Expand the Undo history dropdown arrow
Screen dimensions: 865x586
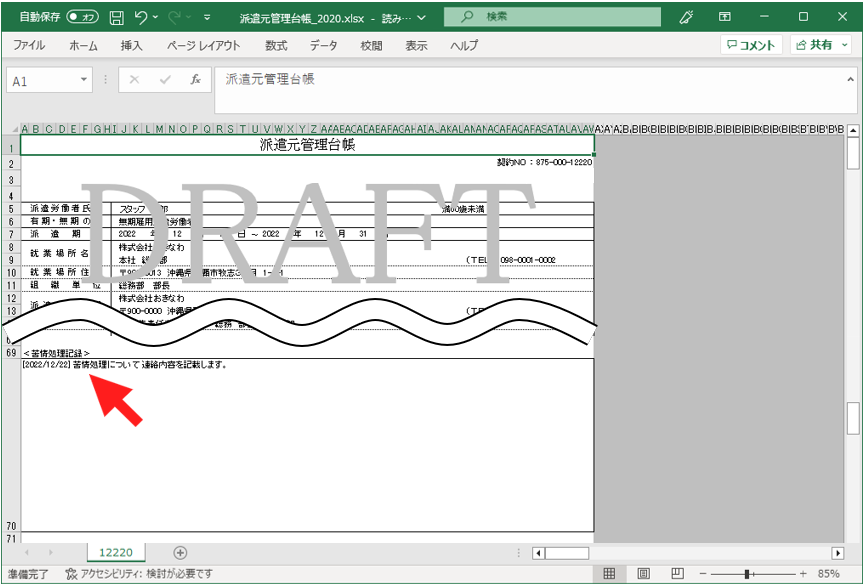point(159,17)
